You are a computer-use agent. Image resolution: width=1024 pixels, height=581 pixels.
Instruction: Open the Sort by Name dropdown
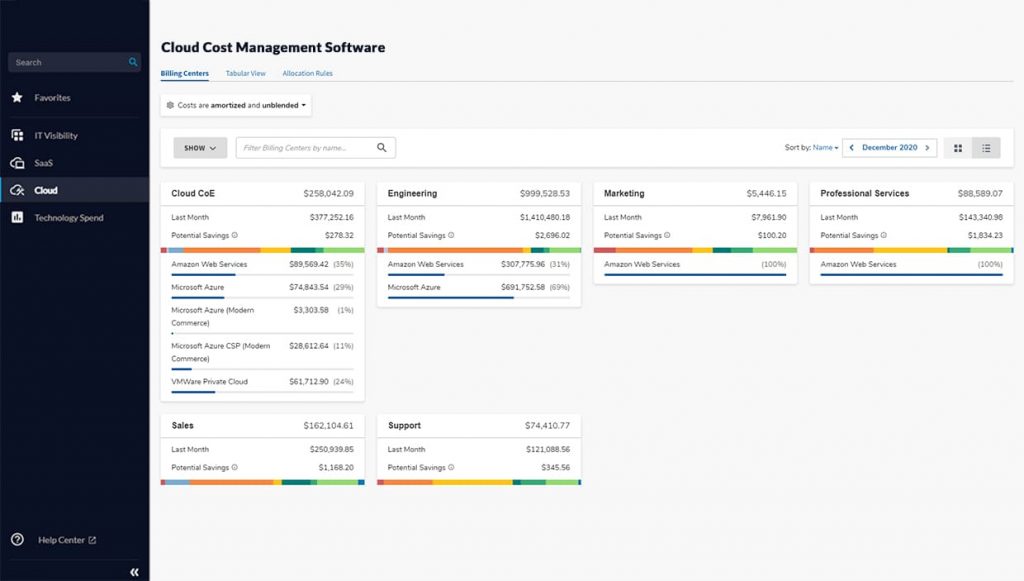tap(825, 147)
